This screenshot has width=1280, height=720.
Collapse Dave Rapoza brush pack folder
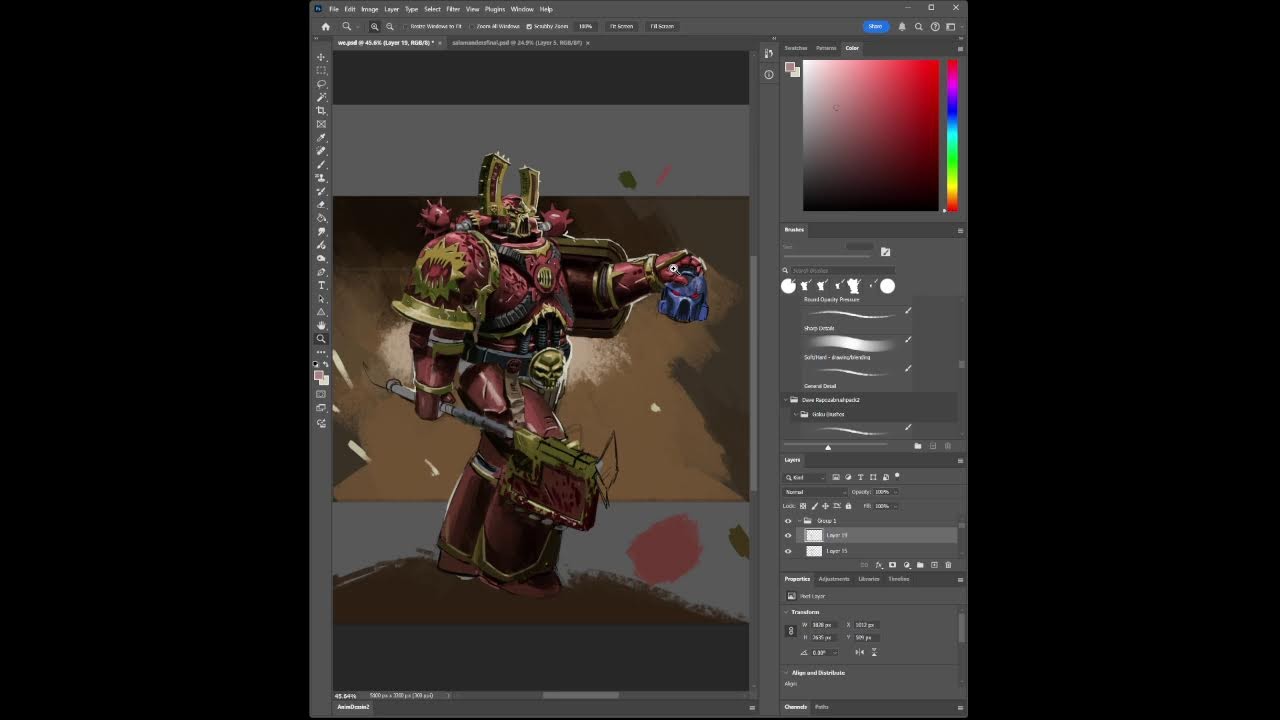785,400
